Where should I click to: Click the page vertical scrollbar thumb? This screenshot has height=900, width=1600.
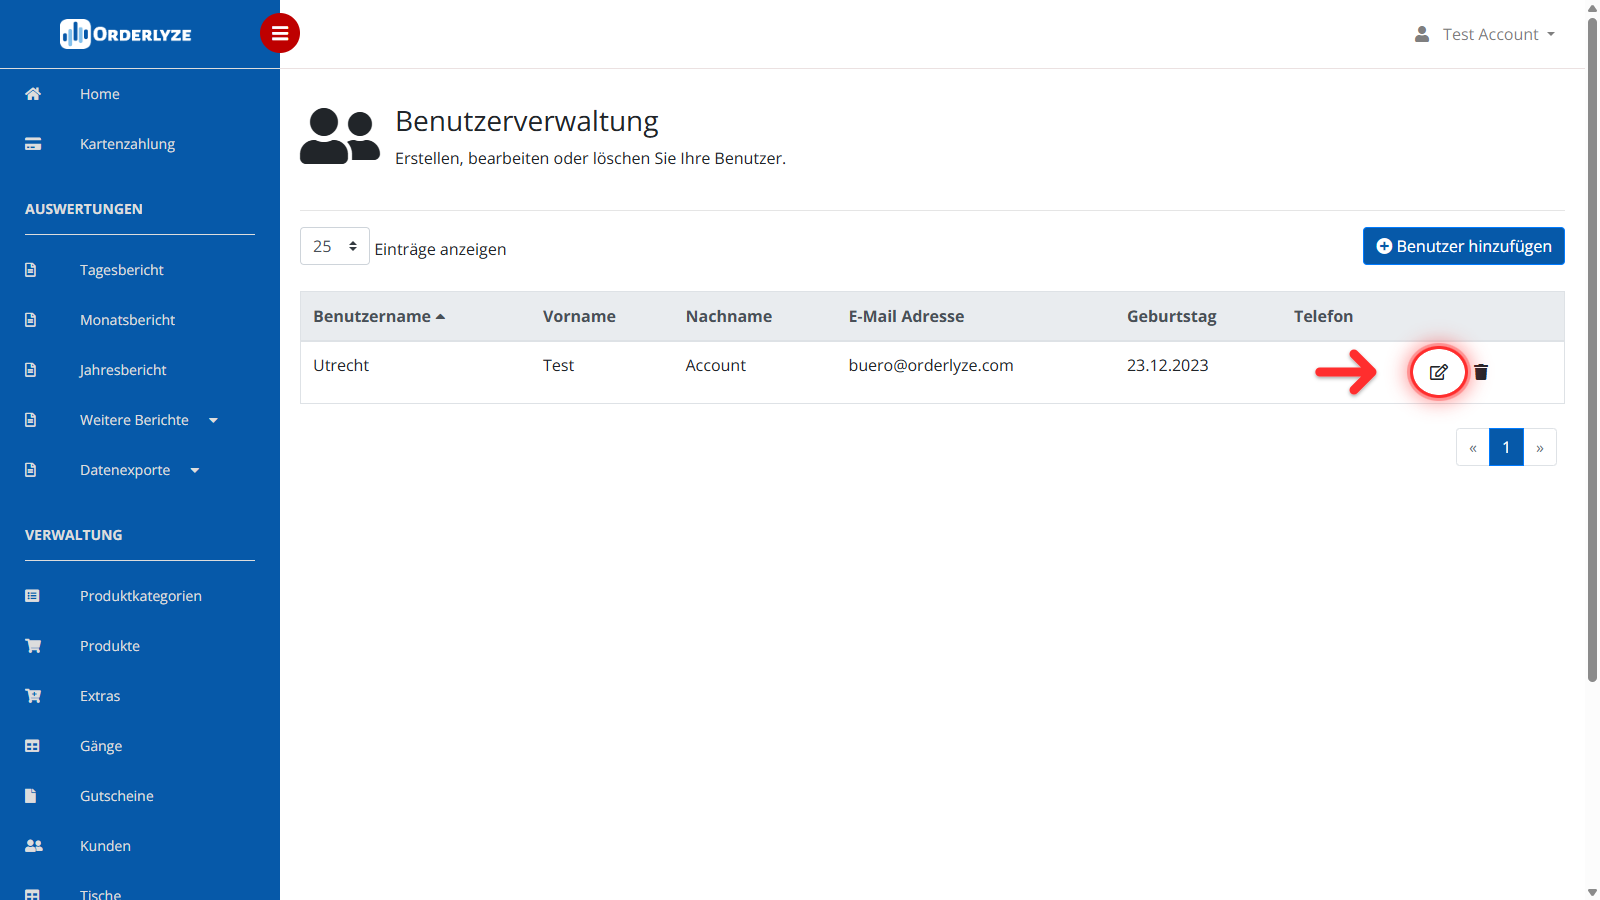click(1592, 350)
